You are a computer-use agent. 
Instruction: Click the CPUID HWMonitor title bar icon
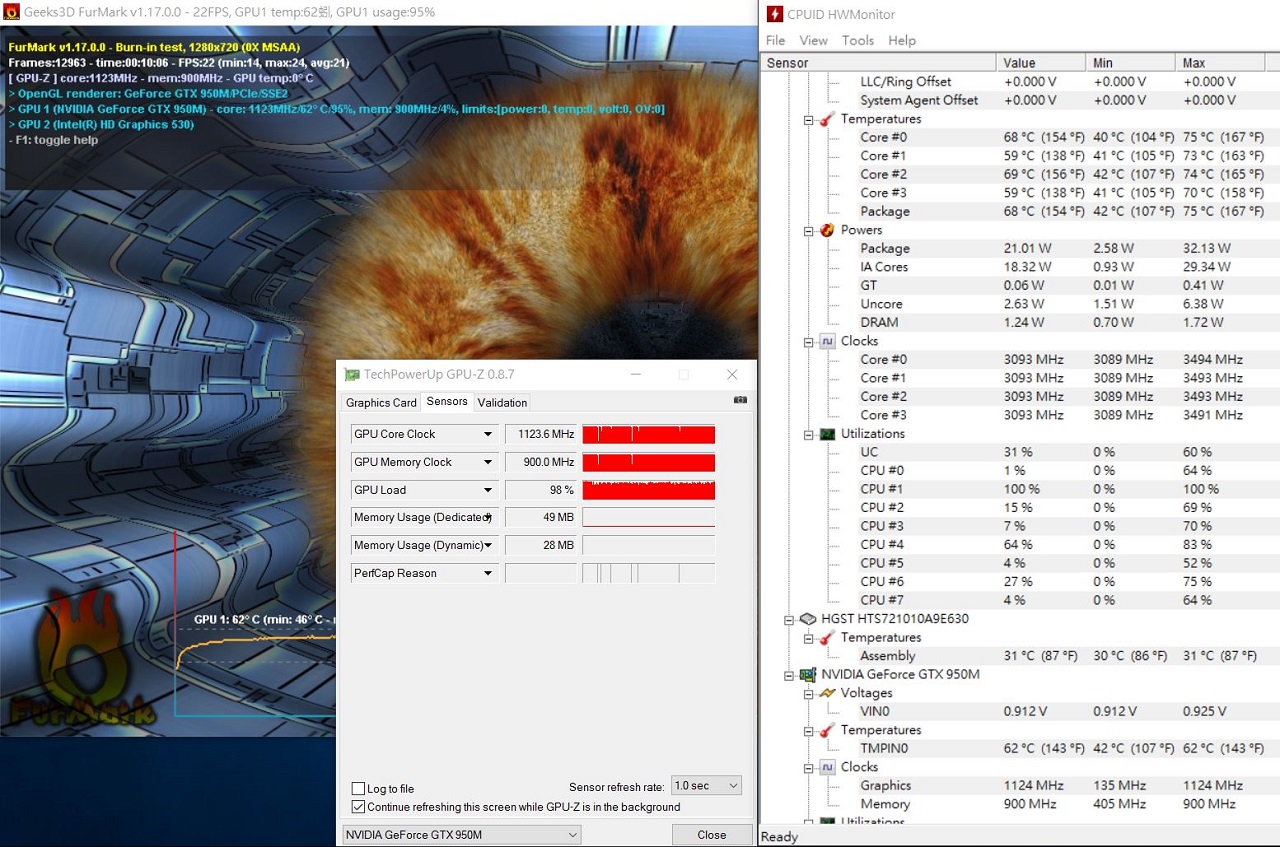pyautogui.click(x=775, y=14)
